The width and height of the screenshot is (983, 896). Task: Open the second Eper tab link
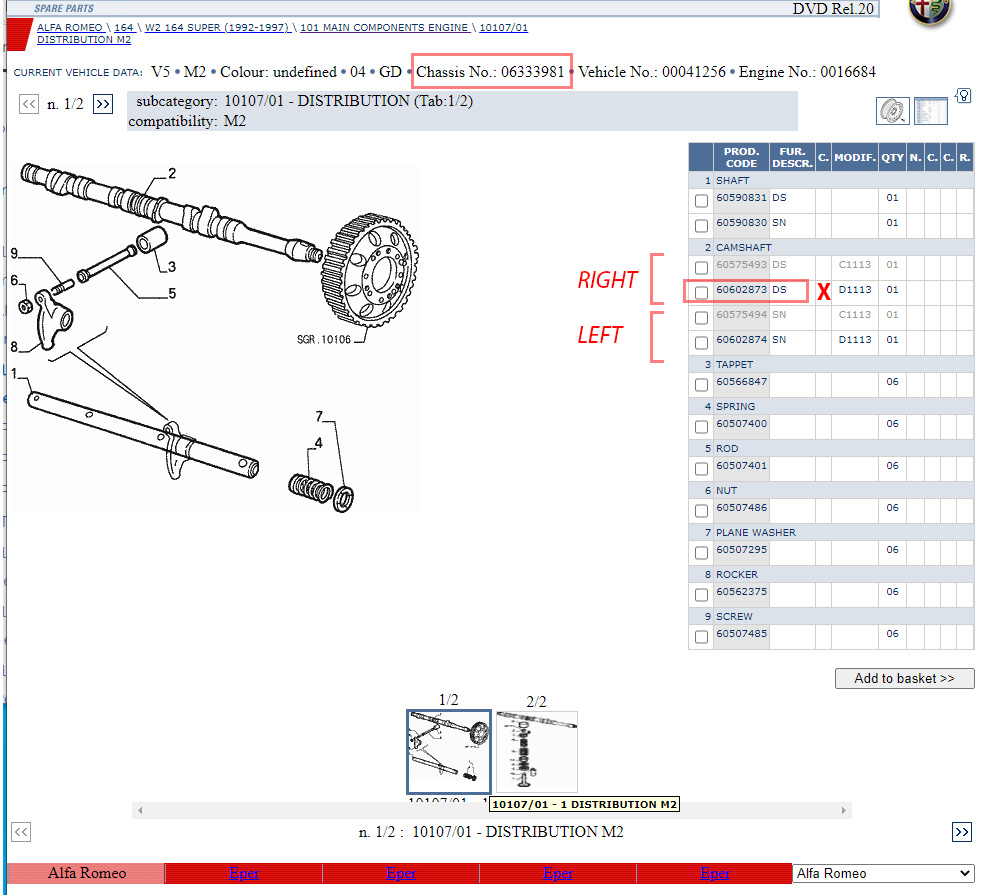401,873
